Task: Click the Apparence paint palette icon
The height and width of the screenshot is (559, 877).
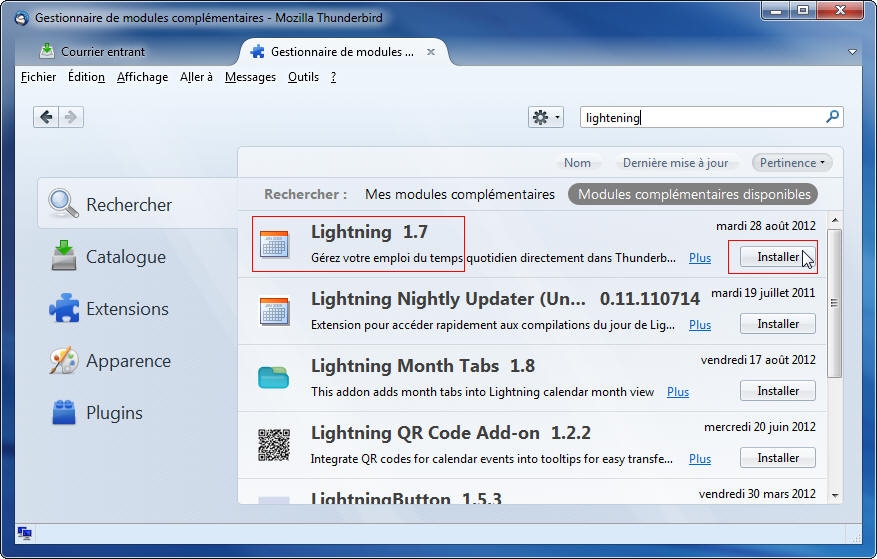Action: pos(64,360)
